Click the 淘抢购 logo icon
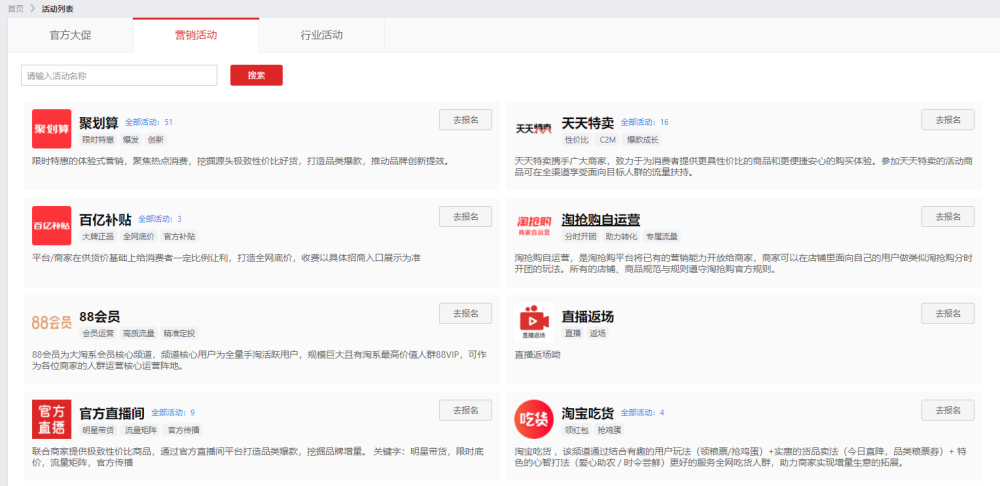Image resolution: width=1000 pixels, height=486 pixels. (x=534, y=225)
